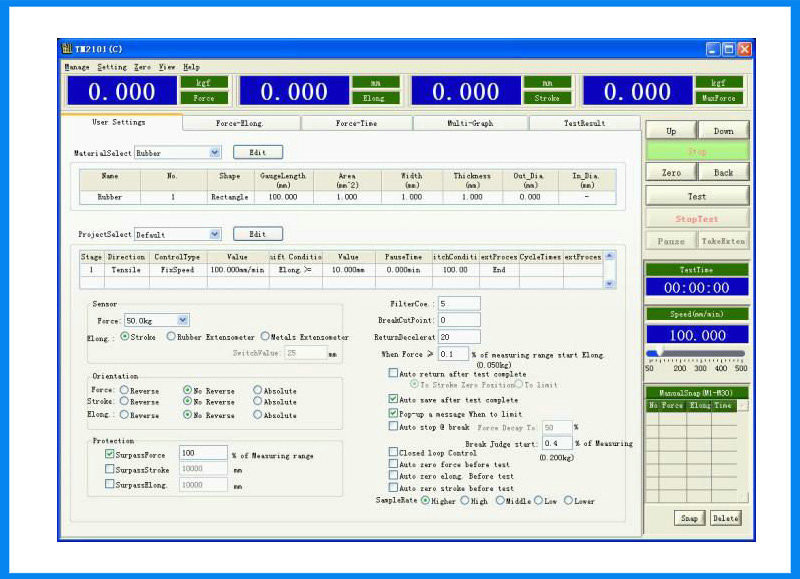Click the TM2101 application title bar icon
800x579 pixels.
tap(67, 48)
